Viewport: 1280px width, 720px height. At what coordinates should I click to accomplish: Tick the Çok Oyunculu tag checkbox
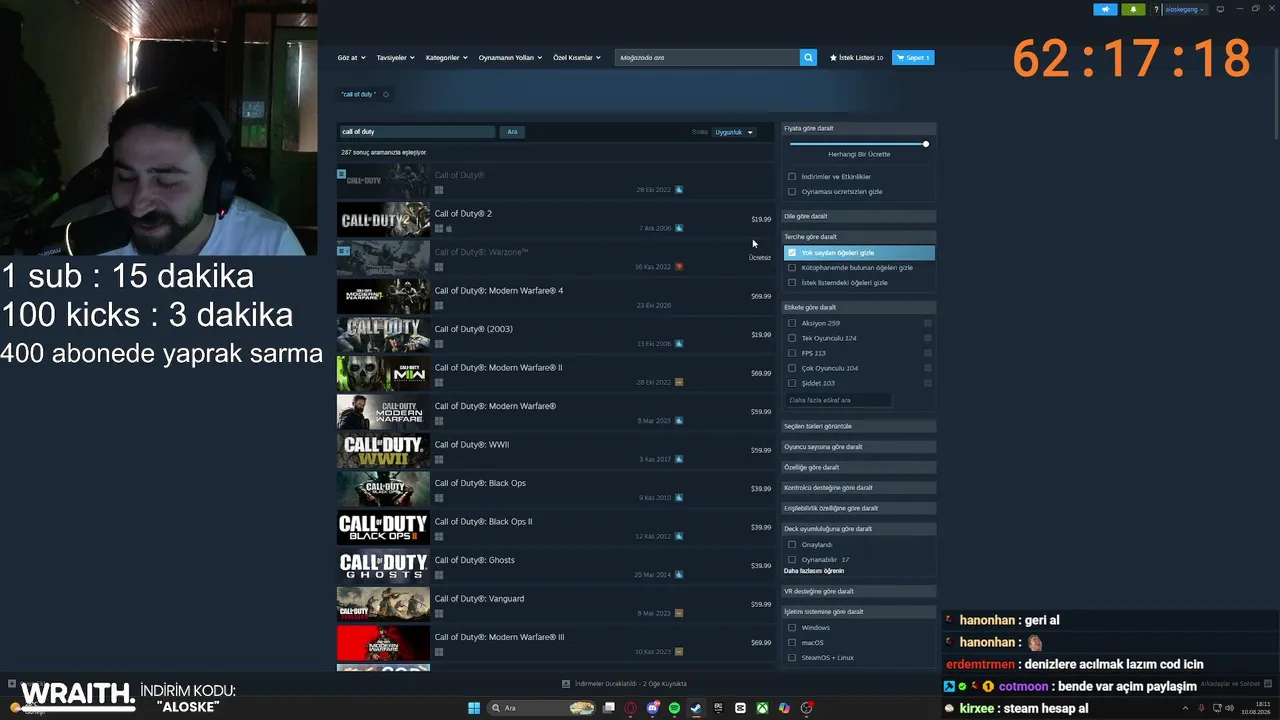pos(792,368)
